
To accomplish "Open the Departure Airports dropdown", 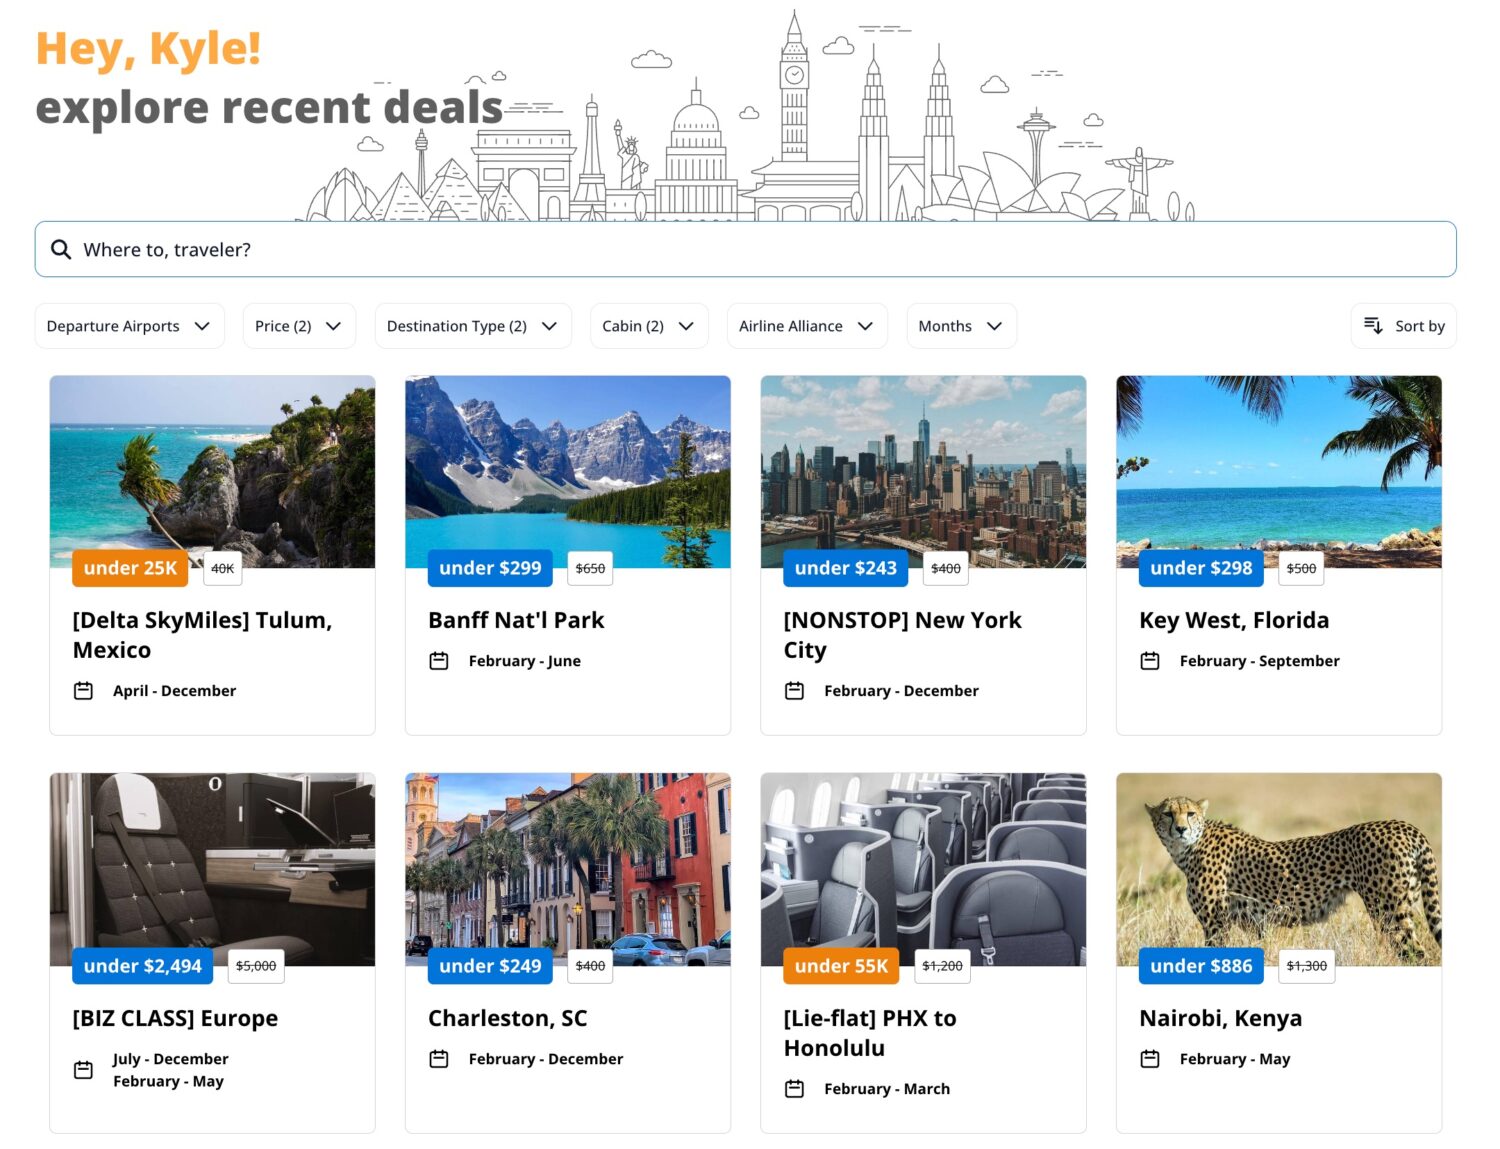I will 129,325.
